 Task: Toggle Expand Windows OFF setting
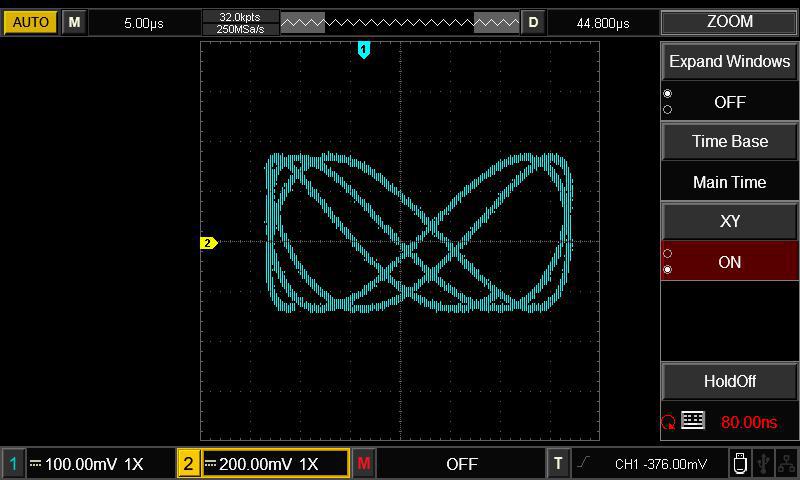tap(729, 102)
